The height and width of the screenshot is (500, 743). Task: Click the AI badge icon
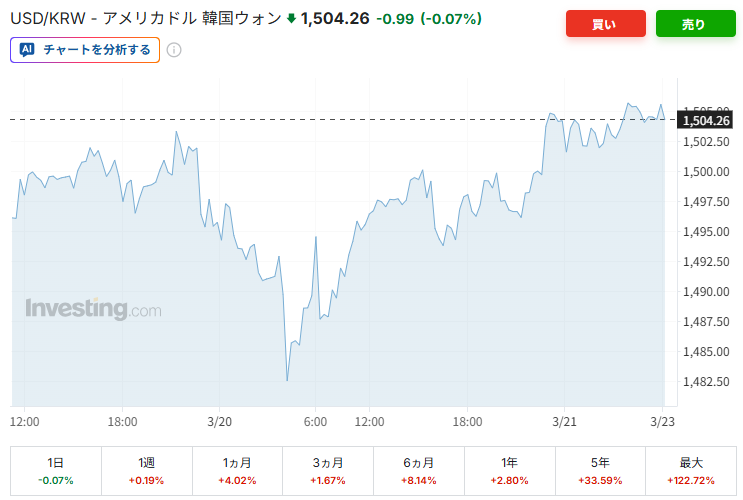click(x=27, y=49)
